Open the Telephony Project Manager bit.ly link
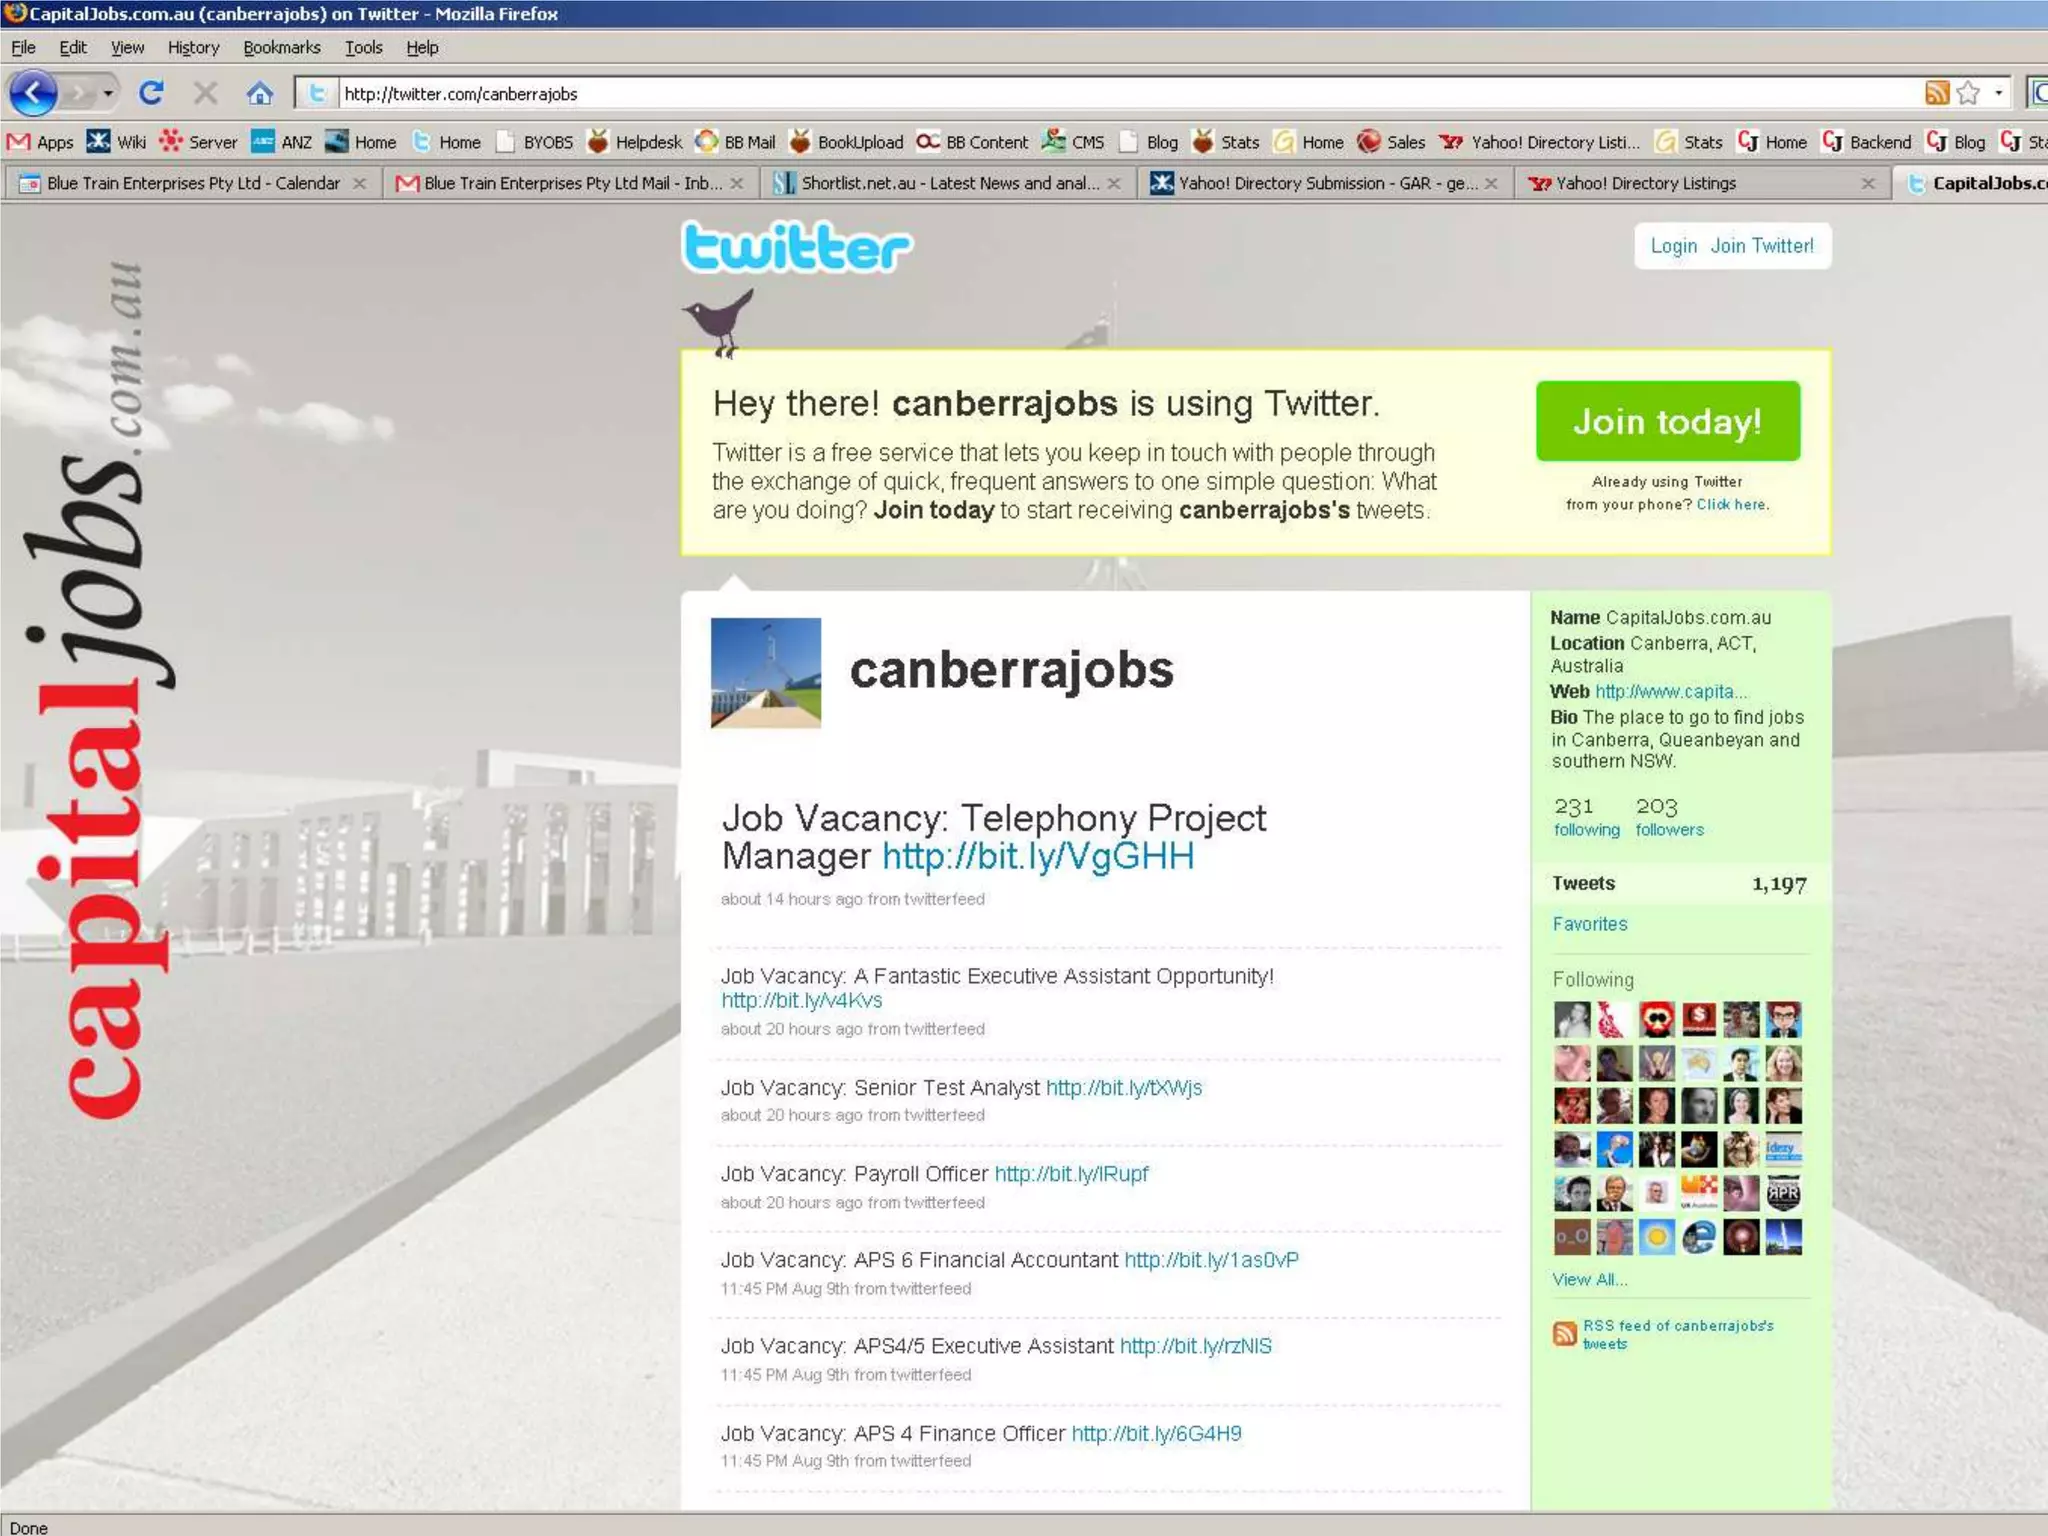 pyautogui.click(x=1037, y=856)
